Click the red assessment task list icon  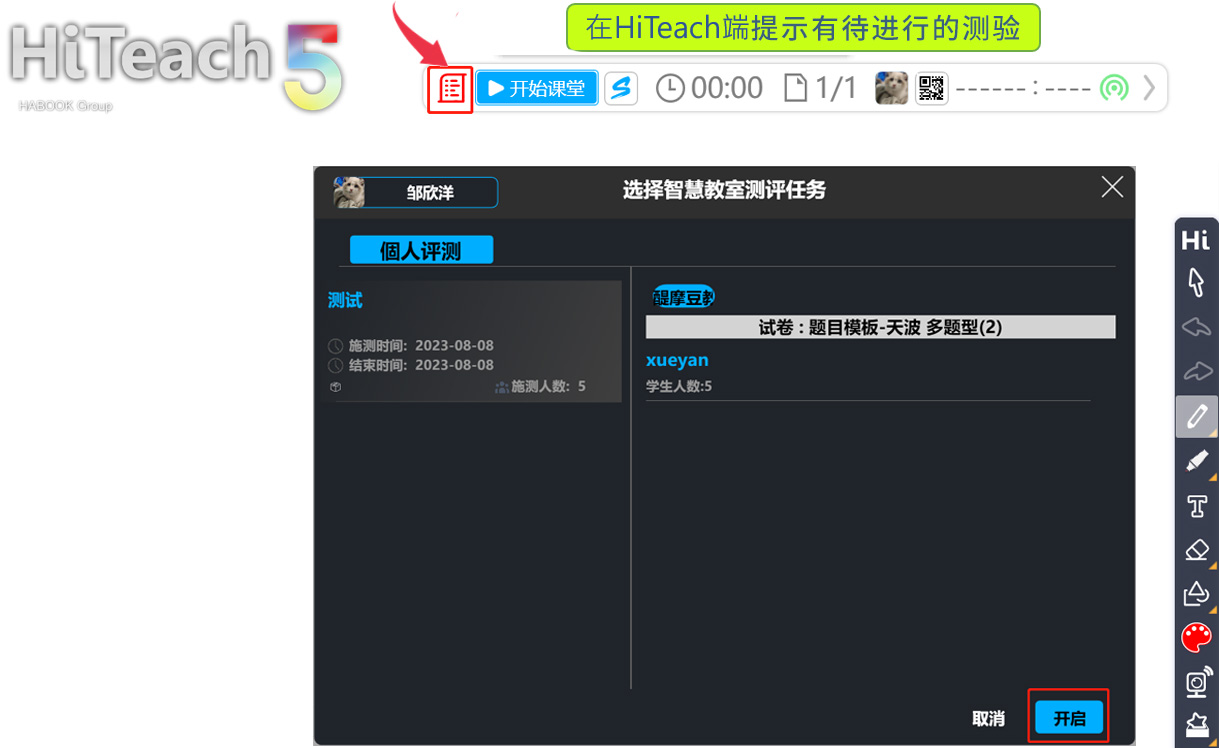pos(451,89)
